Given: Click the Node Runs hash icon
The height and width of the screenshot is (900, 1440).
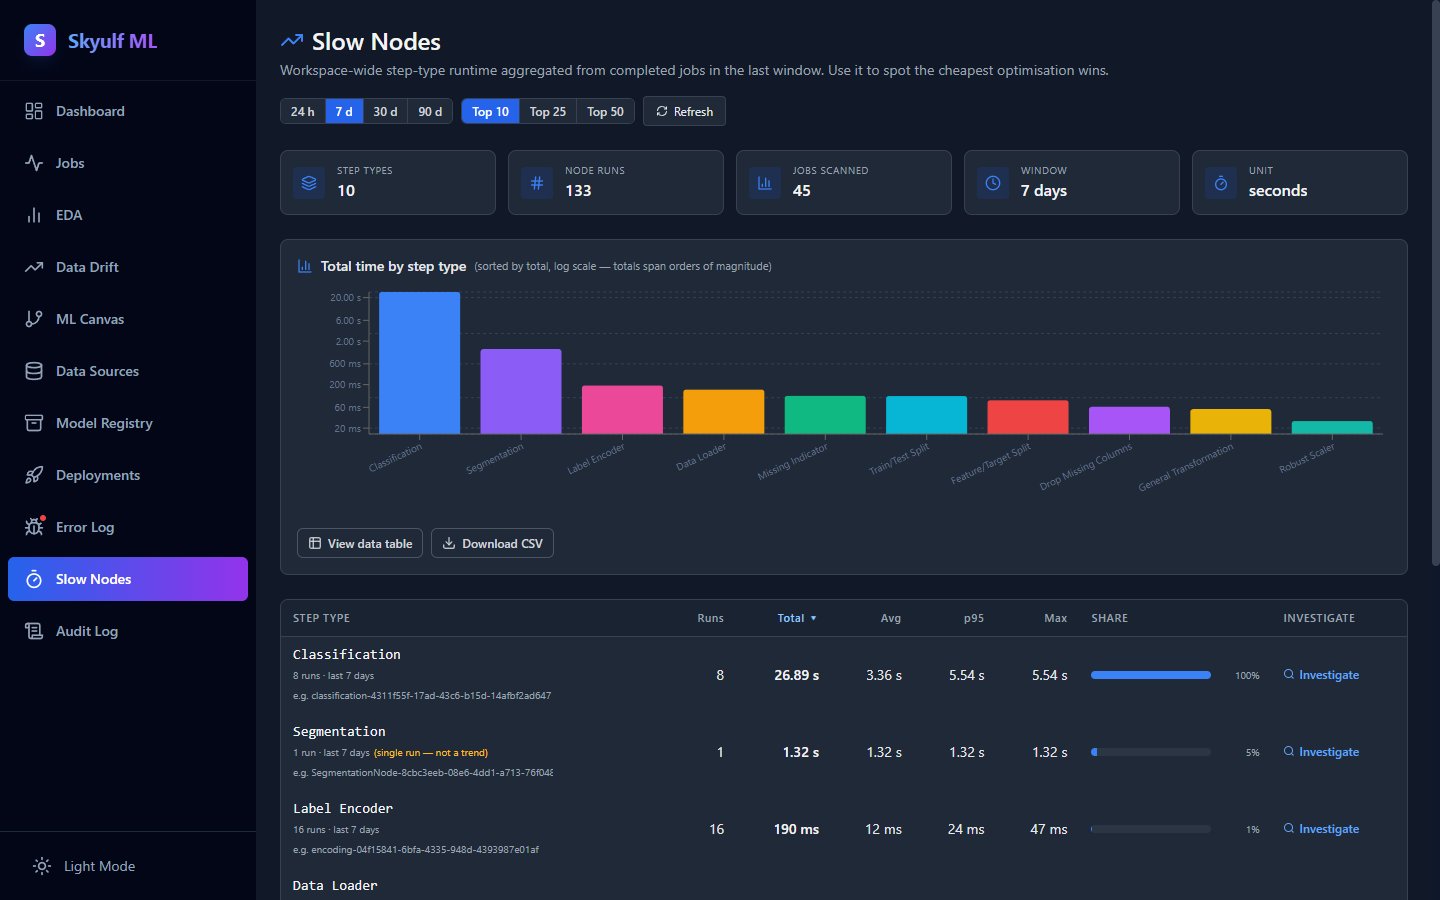Looking at the screenshot, I should click(x=537, y=183).
